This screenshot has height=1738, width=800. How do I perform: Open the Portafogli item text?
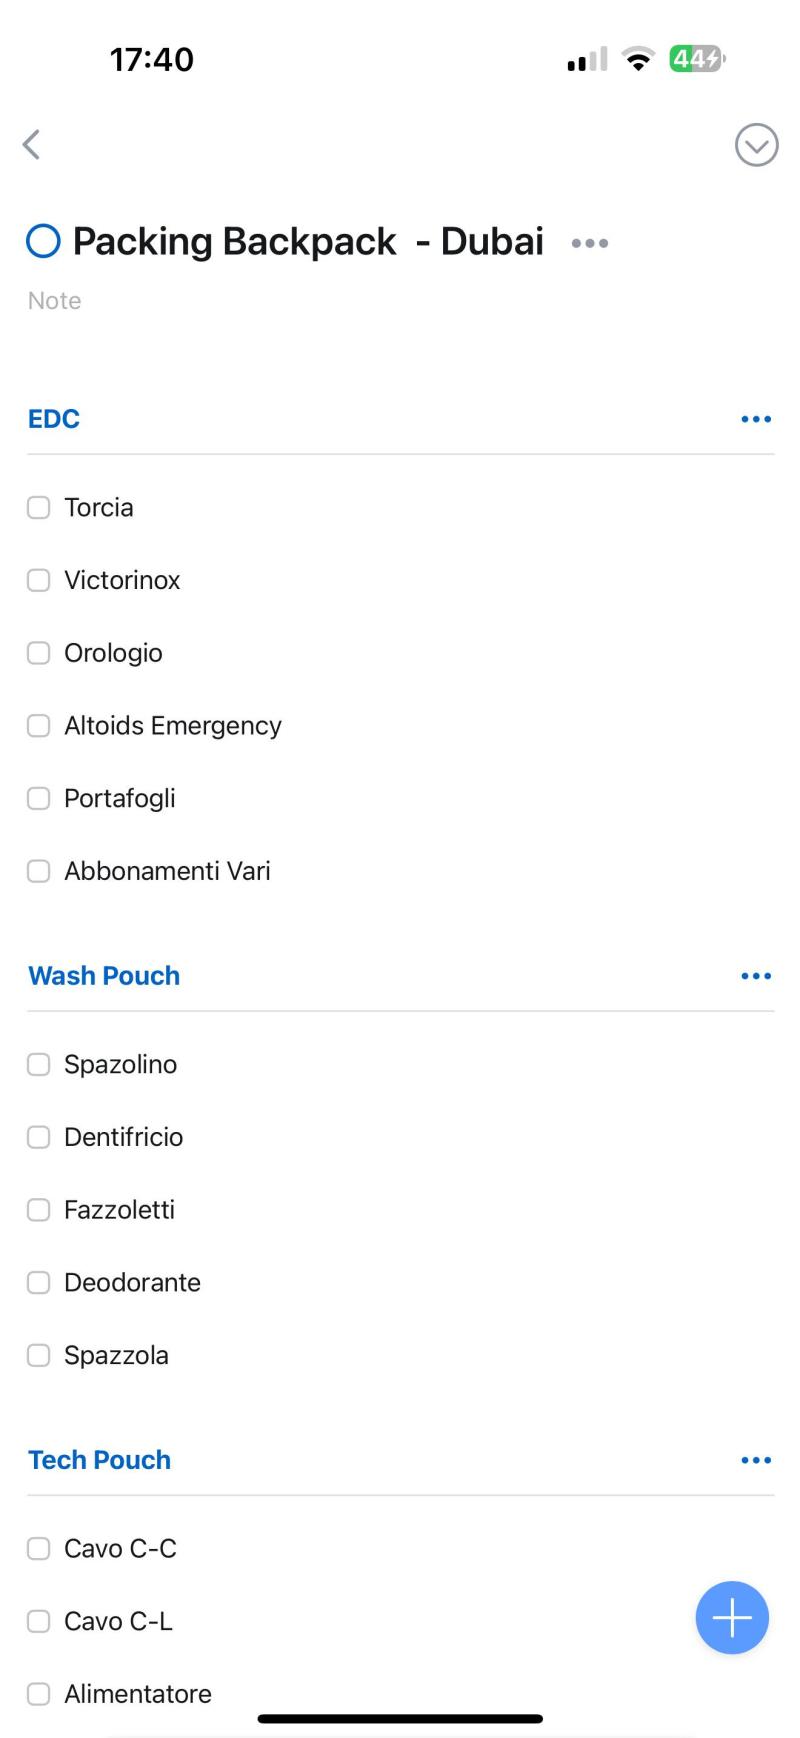[120, 798]
